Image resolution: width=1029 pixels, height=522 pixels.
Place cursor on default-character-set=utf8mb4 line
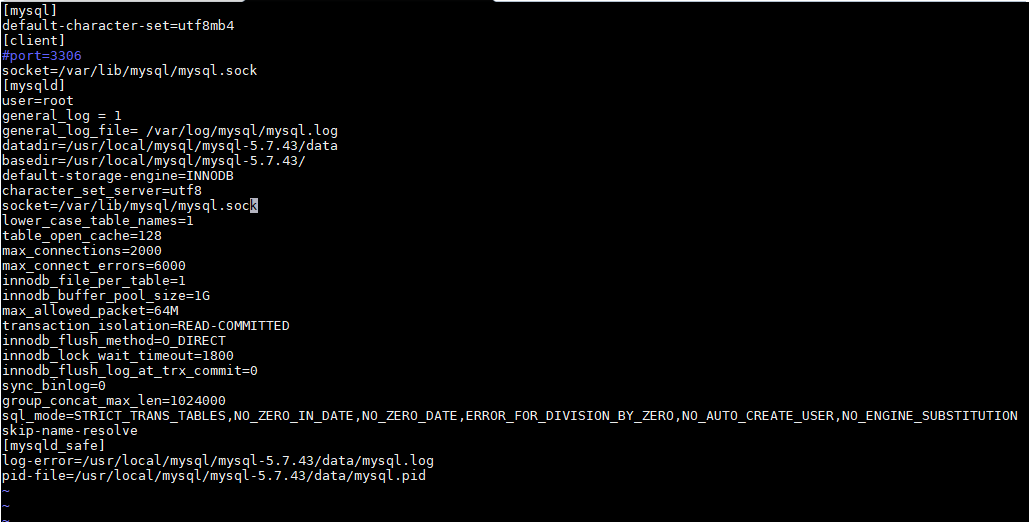[x=118, y=26]
